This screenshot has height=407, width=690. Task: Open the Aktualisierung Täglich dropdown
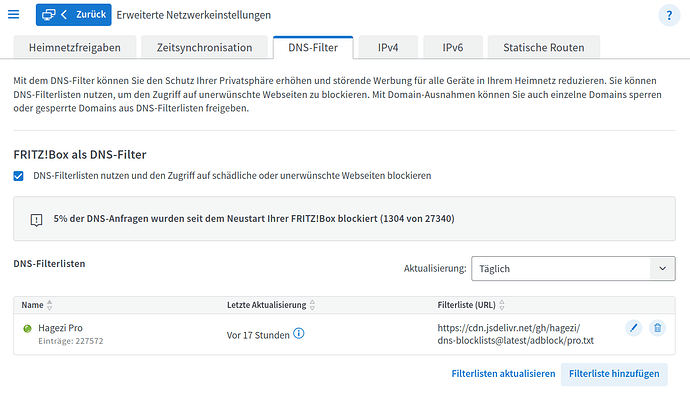[573, 268]
